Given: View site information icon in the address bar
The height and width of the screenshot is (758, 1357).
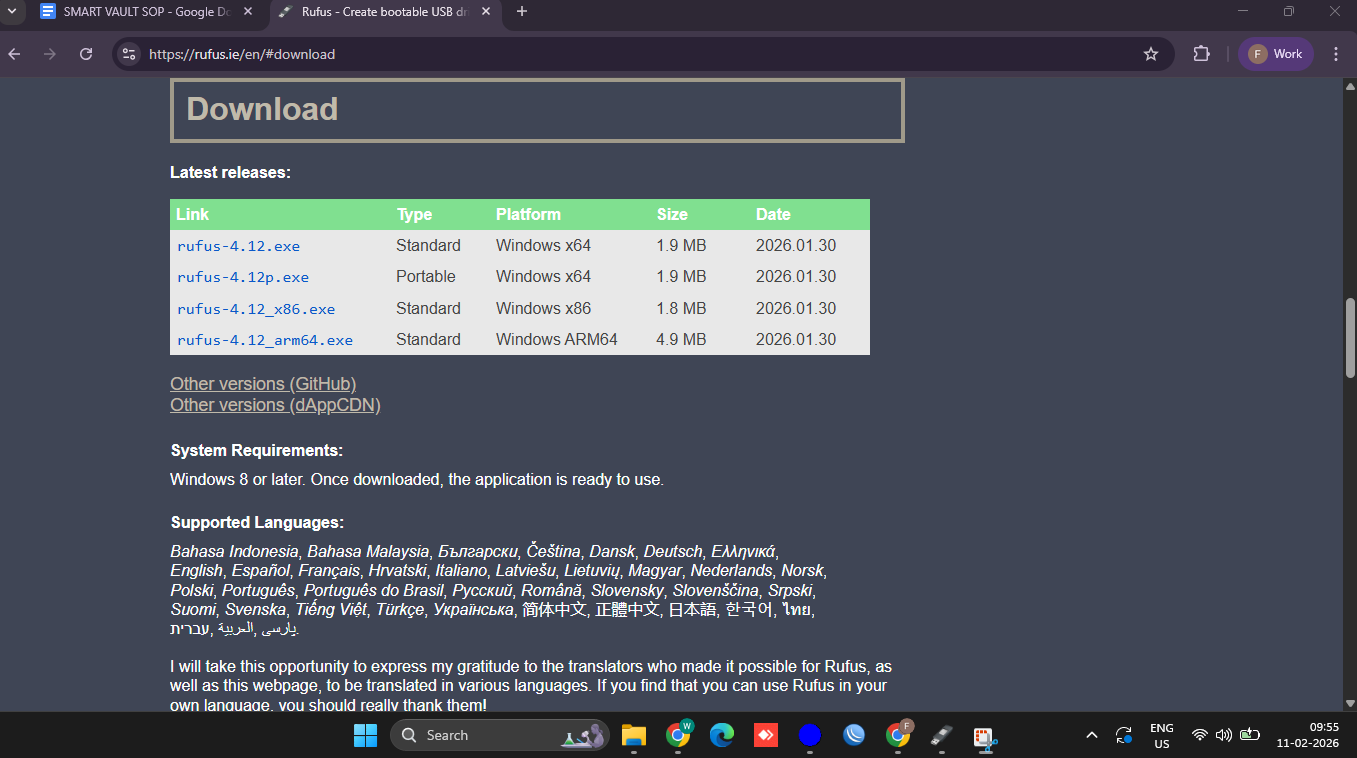Looking at the screenshot, I should click(x=129, y=54).
